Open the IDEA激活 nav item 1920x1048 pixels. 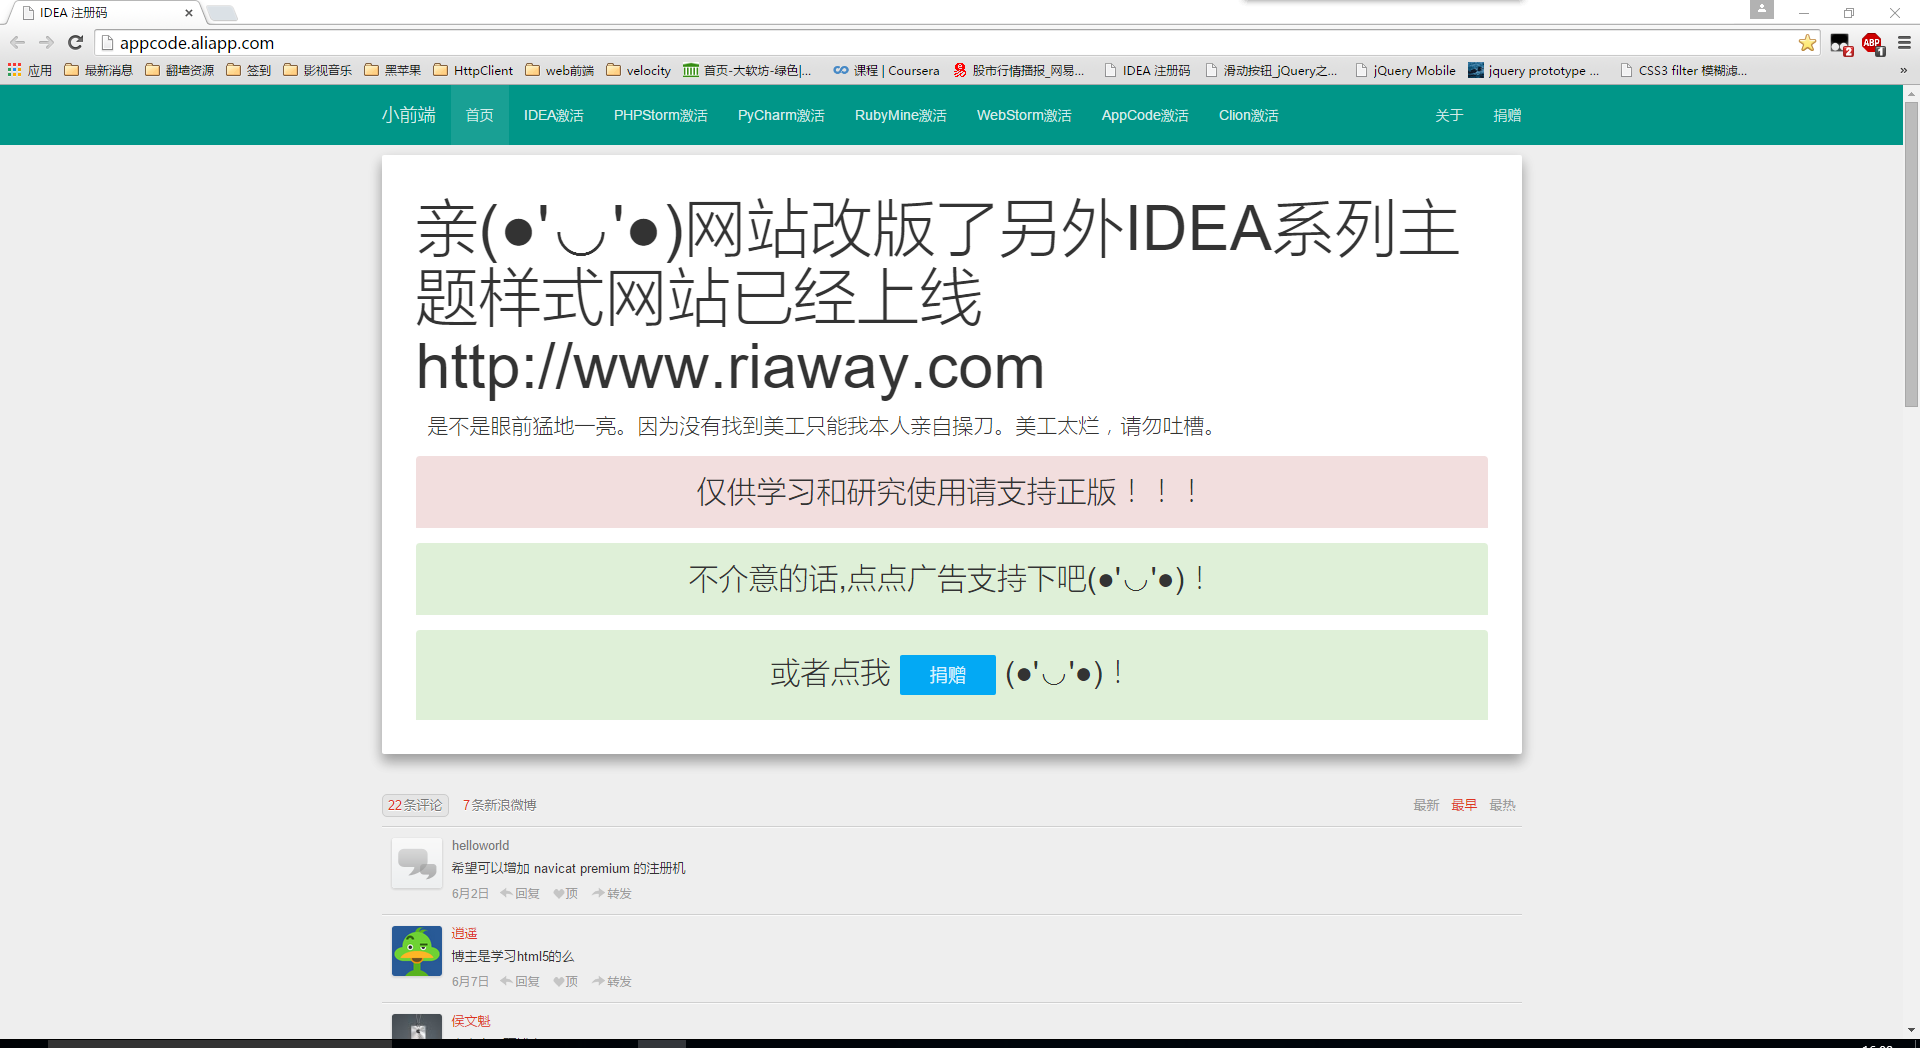coord(553,115)
